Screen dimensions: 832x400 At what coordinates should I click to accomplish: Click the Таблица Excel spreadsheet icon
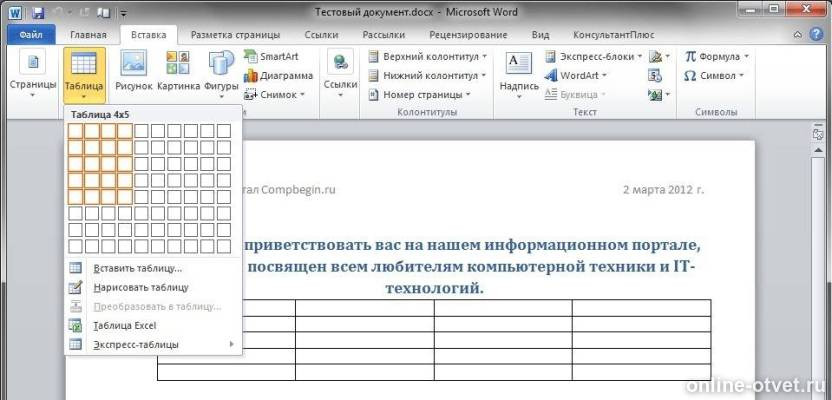pos(76,326)
